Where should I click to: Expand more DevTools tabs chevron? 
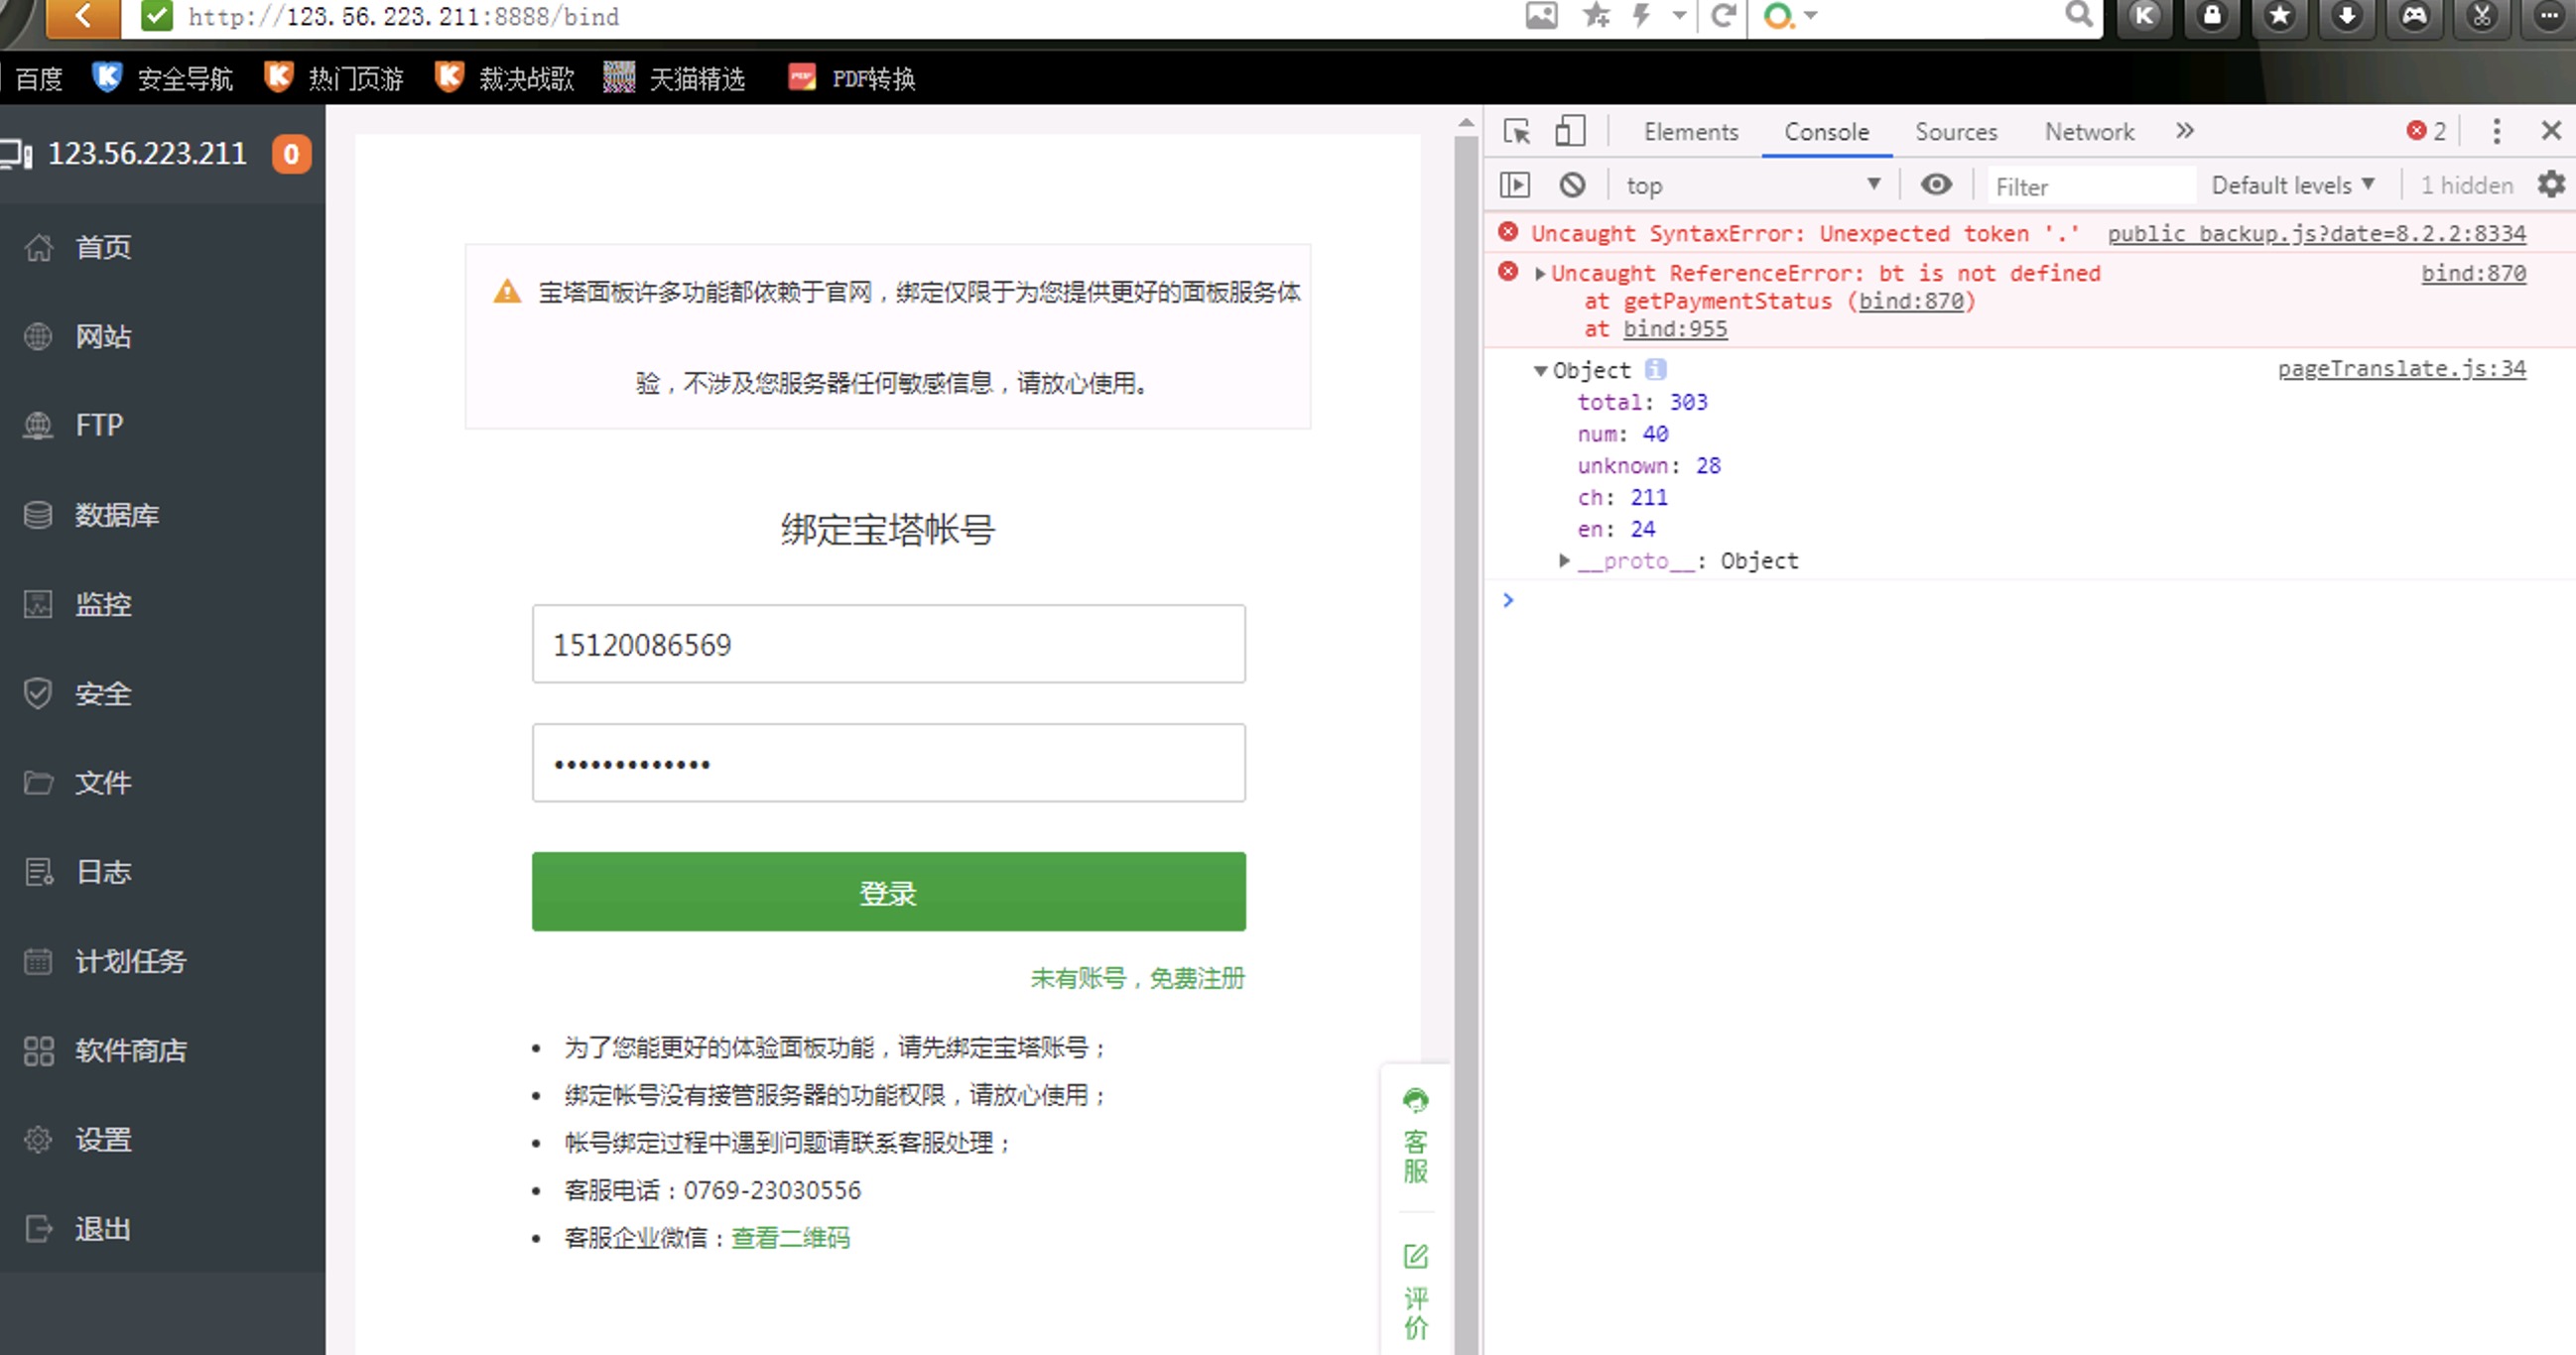(x=2185, y=131)
